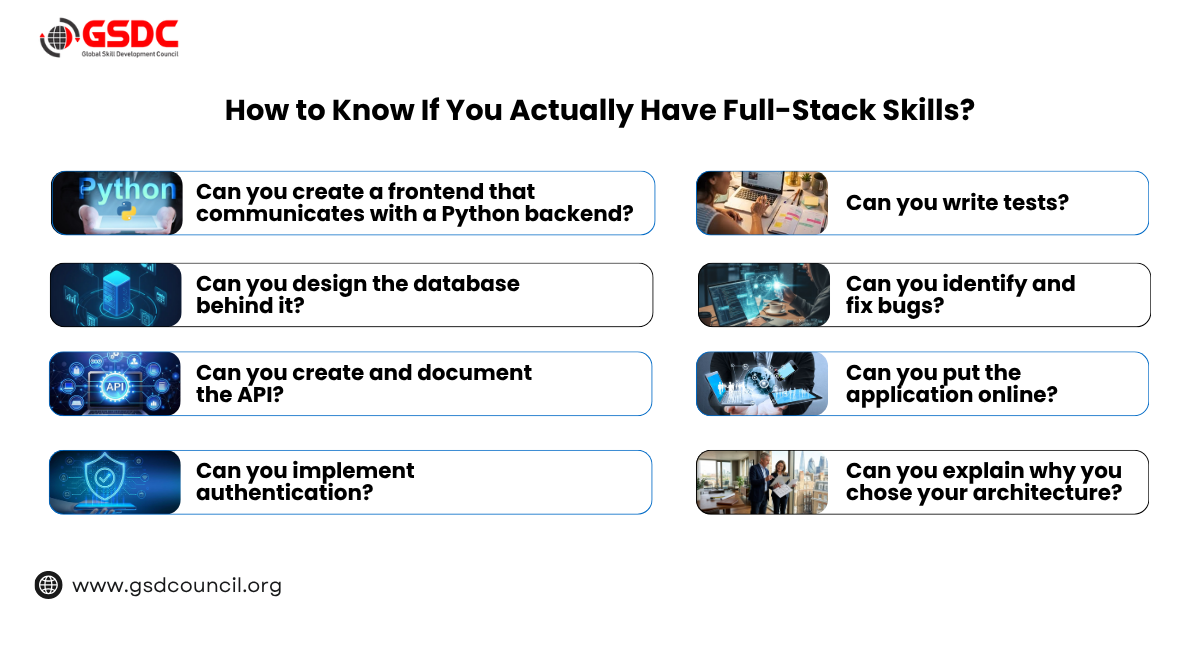Click the 'How to Know' headline text

coord(600,110)
